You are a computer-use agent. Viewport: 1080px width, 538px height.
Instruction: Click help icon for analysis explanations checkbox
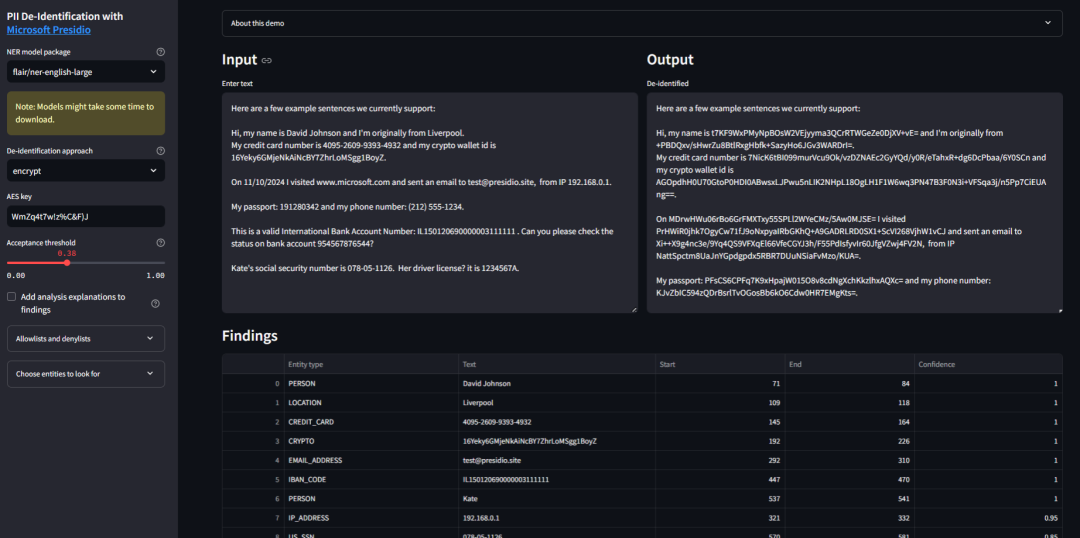(x=155, y=304)
